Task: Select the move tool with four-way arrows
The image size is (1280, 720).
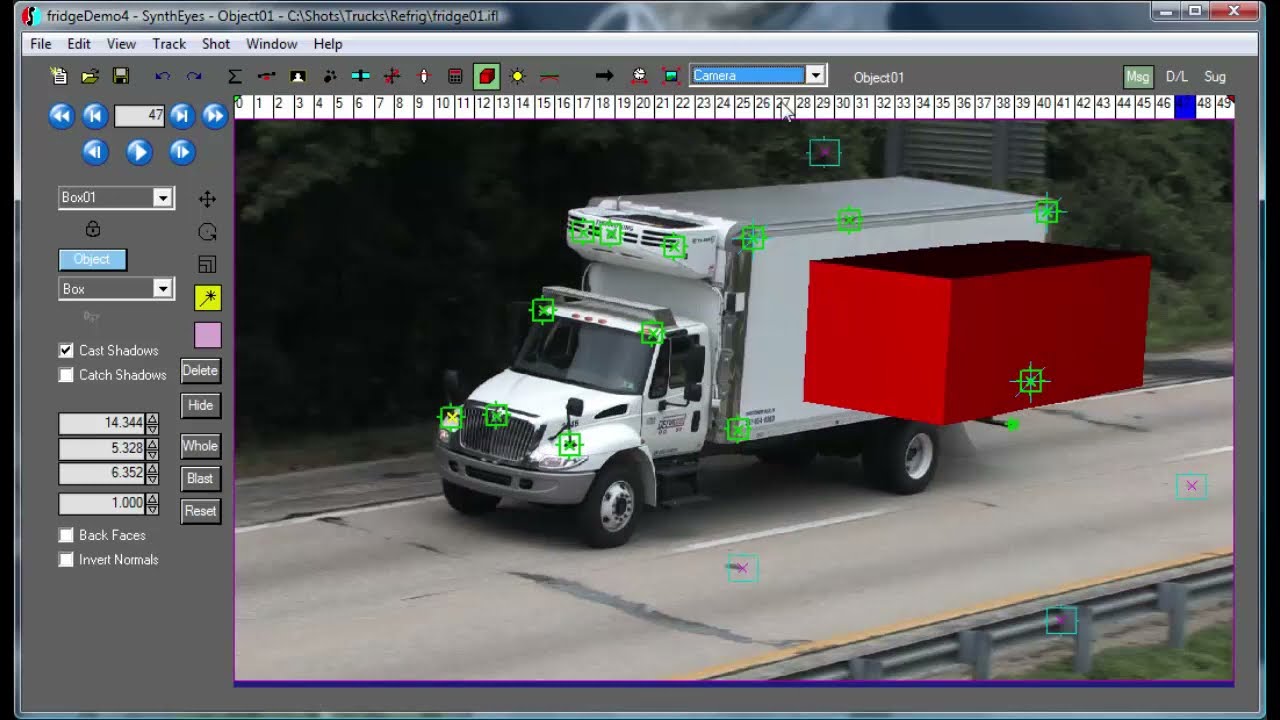Action: 208,199
